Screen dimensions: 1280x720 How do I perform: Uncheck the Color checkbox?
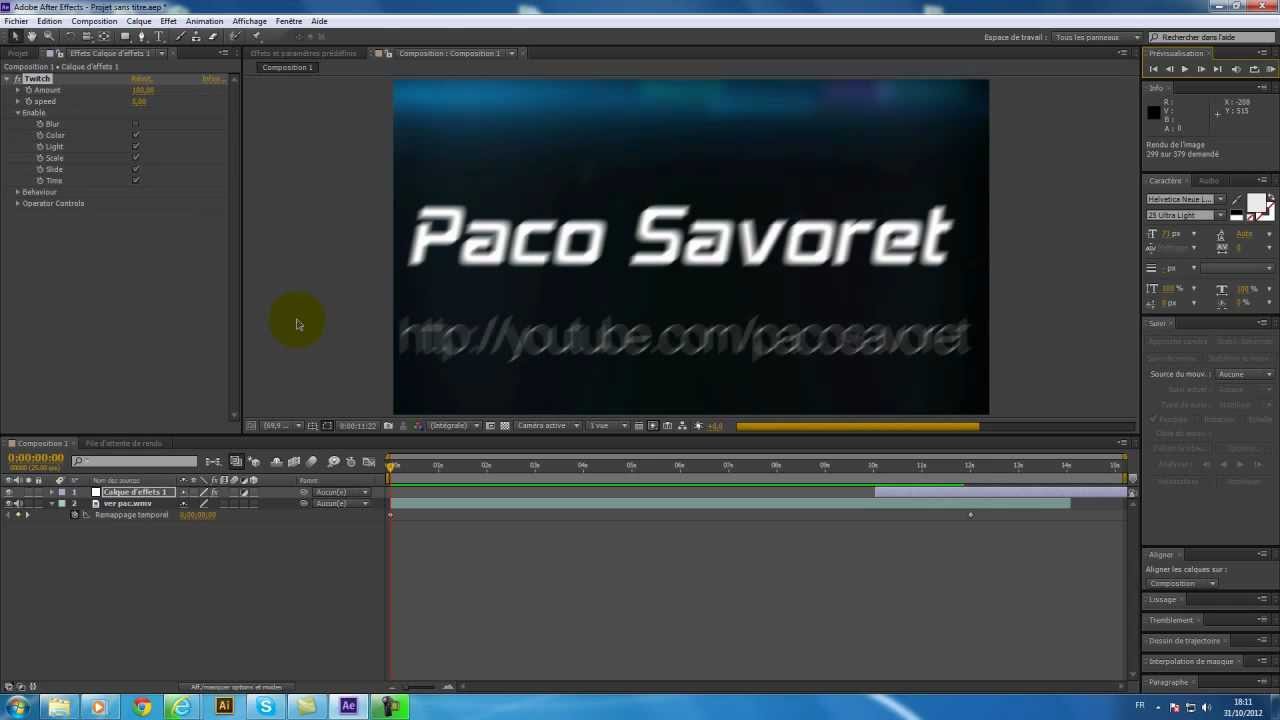click(x=136, y=135)
